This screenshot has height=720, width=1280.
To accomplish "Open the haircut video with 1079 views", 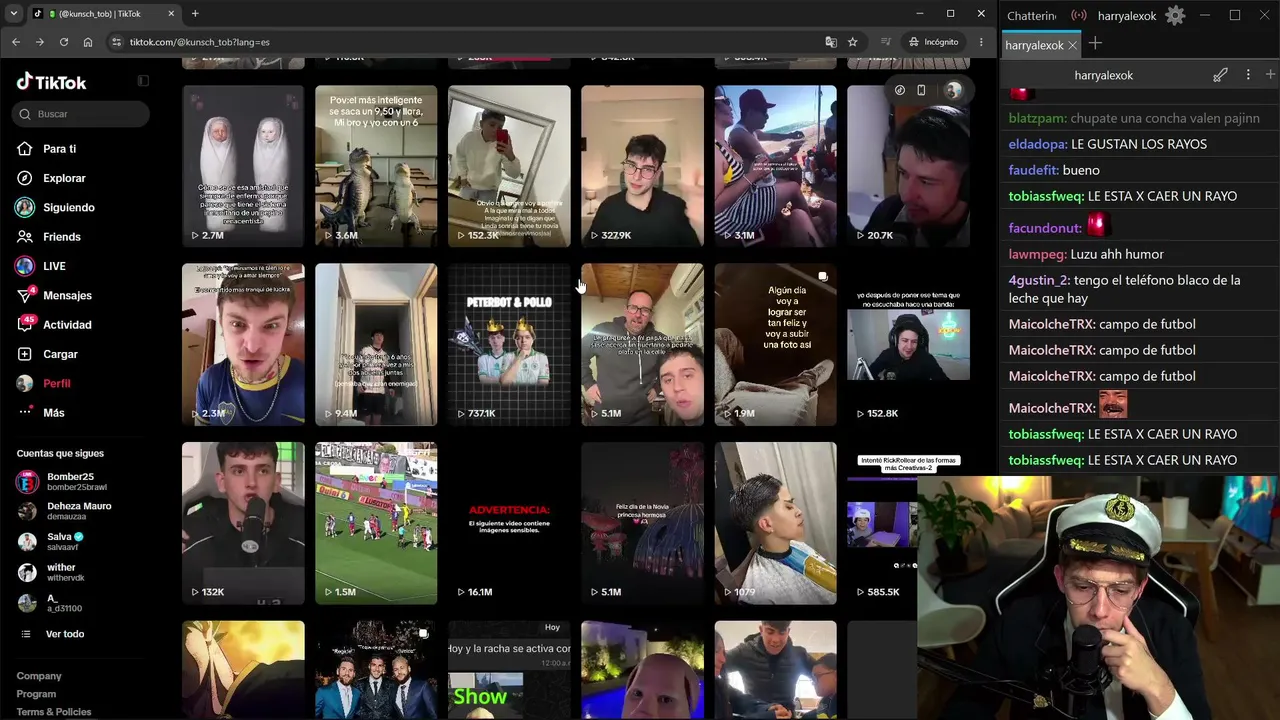I will point(775,523).
